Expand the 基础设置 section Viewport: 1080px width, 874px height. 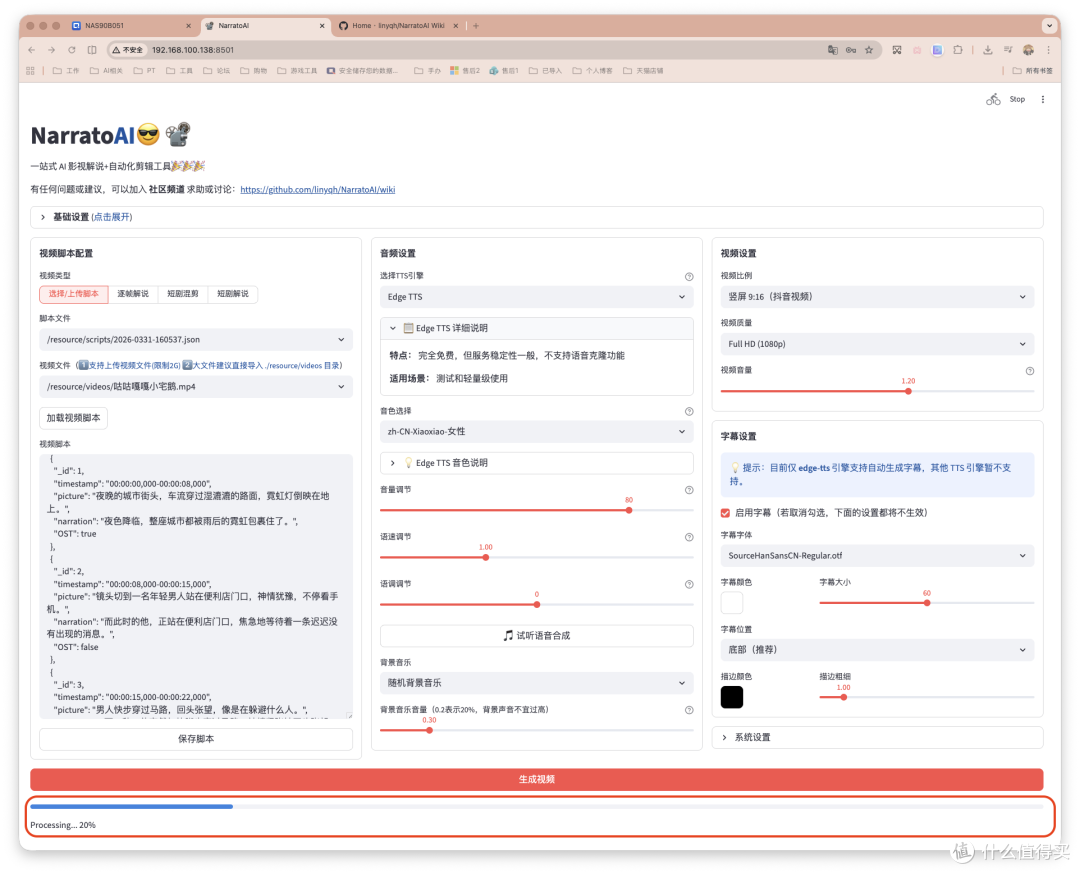click(537, 217)
